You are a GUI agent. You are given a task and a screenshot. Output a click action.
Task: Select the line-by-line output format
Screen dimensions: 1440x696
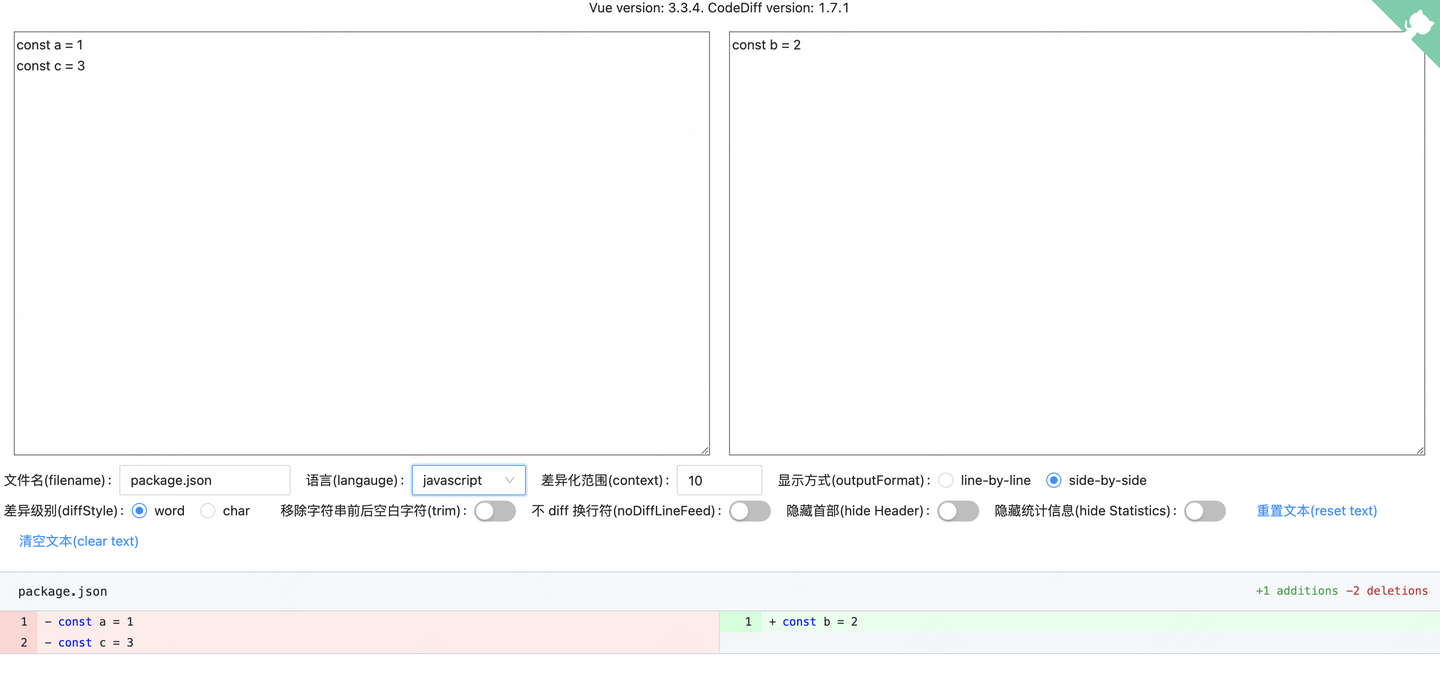[946, 480]
